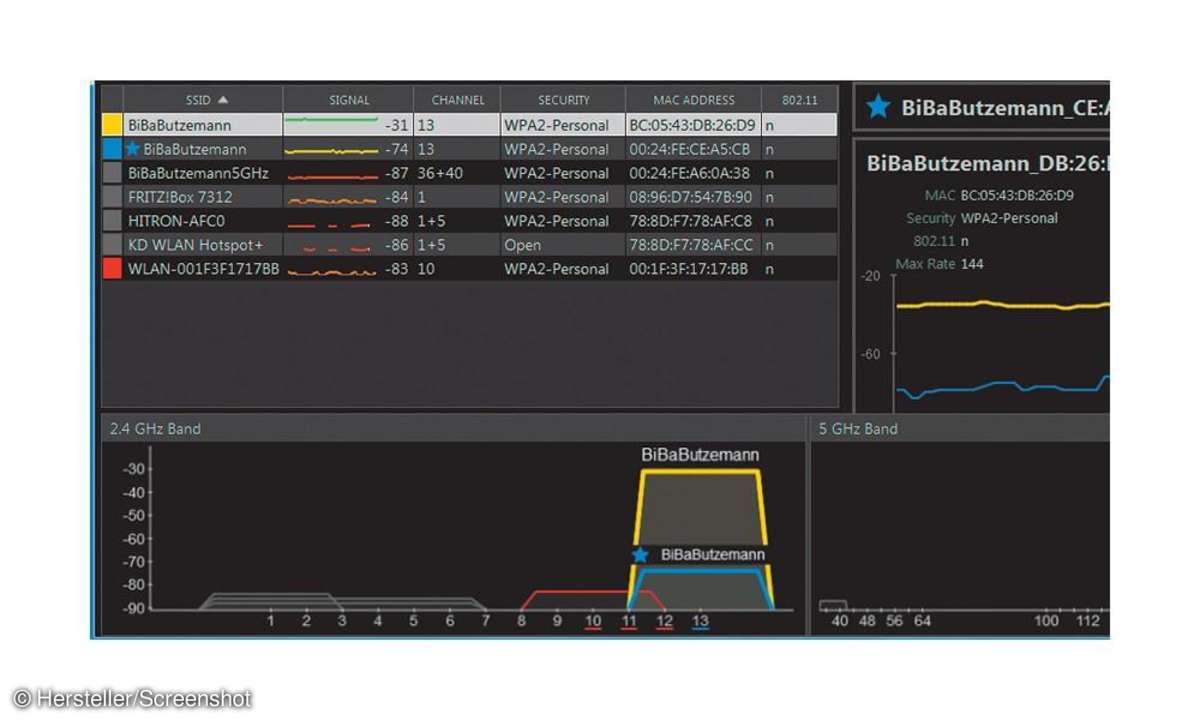
Task: Click channel 1 tick on 2.4 GHz axis
Action: (270, 622)
